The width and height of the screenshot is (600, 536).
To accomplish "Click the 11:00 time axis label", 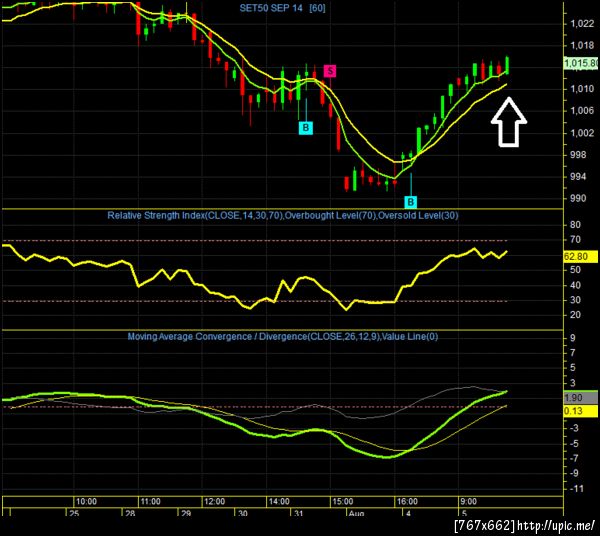I will (150, 502).
